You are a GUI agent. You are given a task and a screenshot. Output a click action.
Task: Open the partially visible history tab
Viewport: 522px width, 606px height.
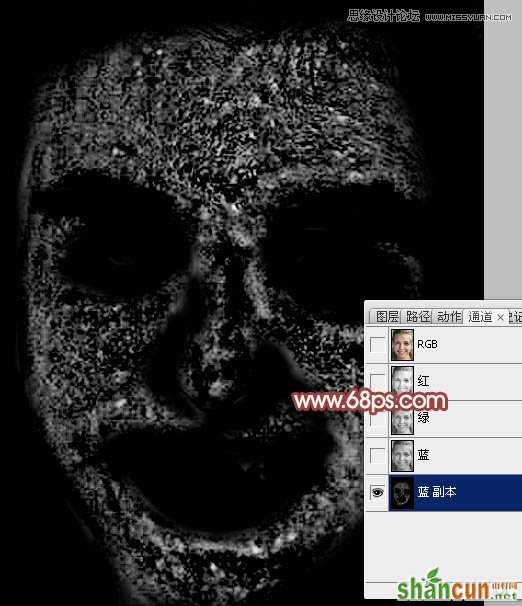(x=515, y=317)
